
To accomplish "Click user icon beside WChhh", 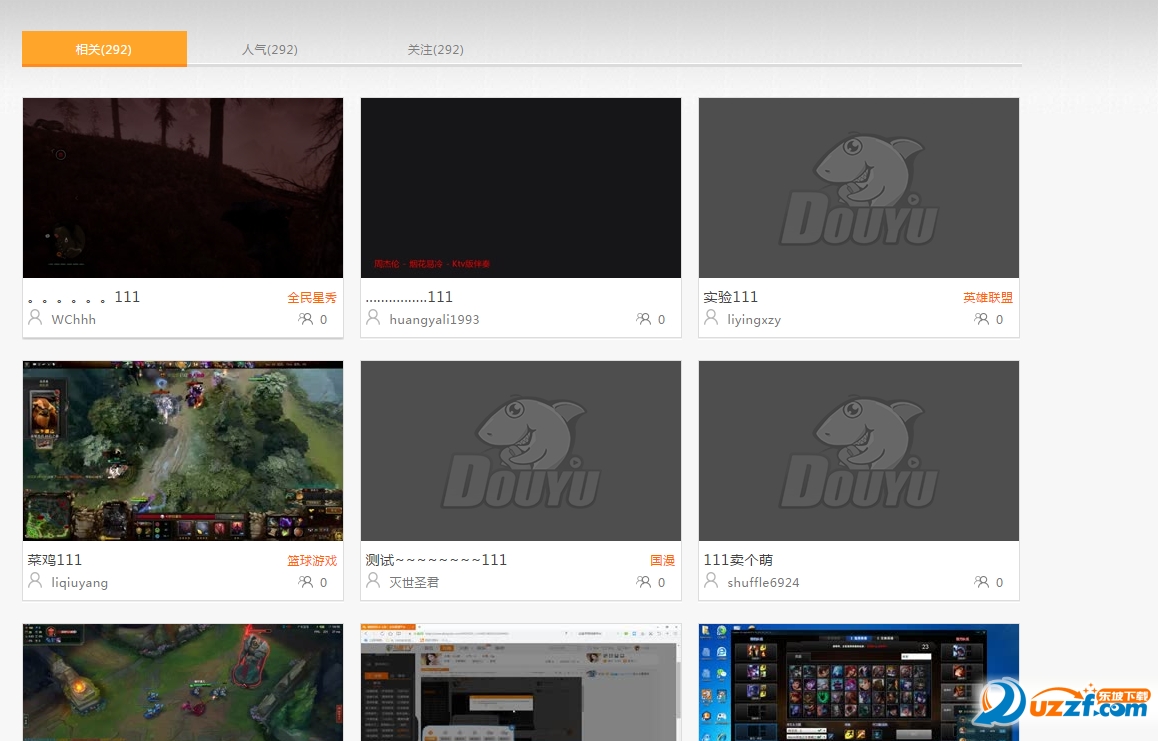I will (x=35, y=318).
